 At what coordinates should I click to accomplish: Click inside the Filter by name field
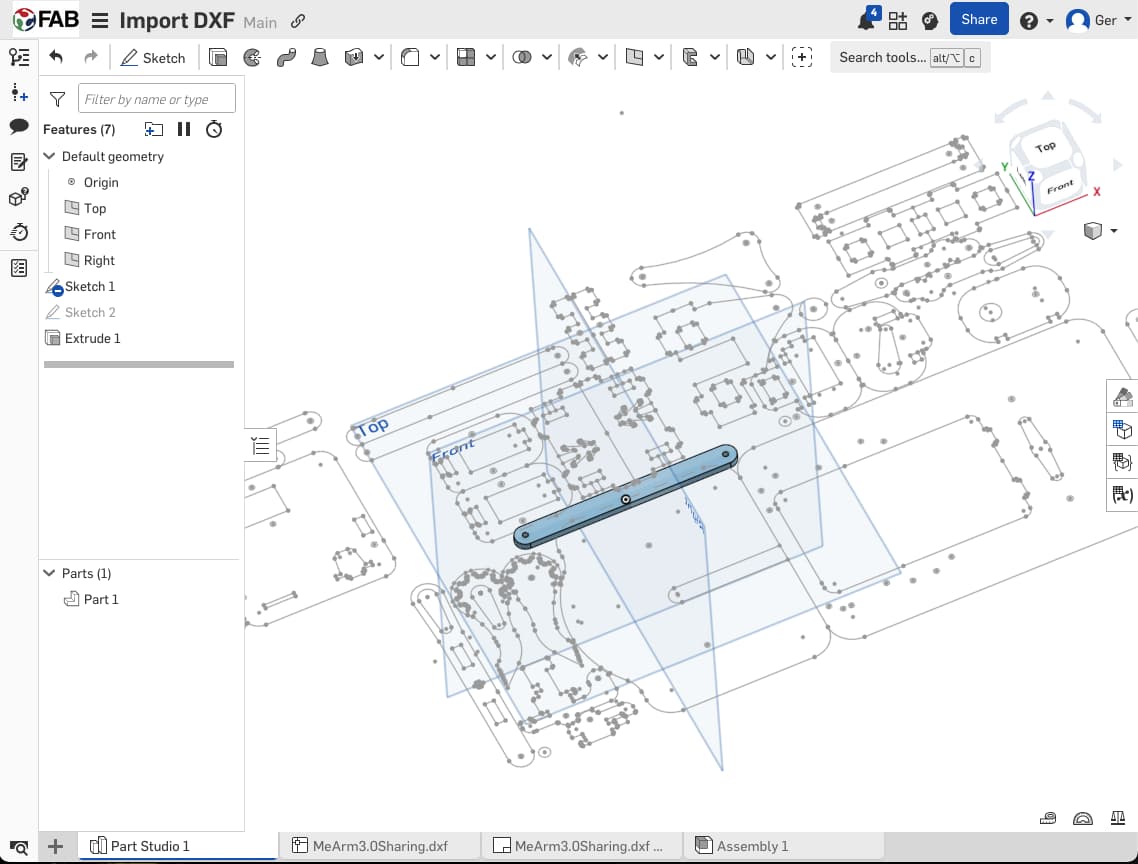click(156, 98)
